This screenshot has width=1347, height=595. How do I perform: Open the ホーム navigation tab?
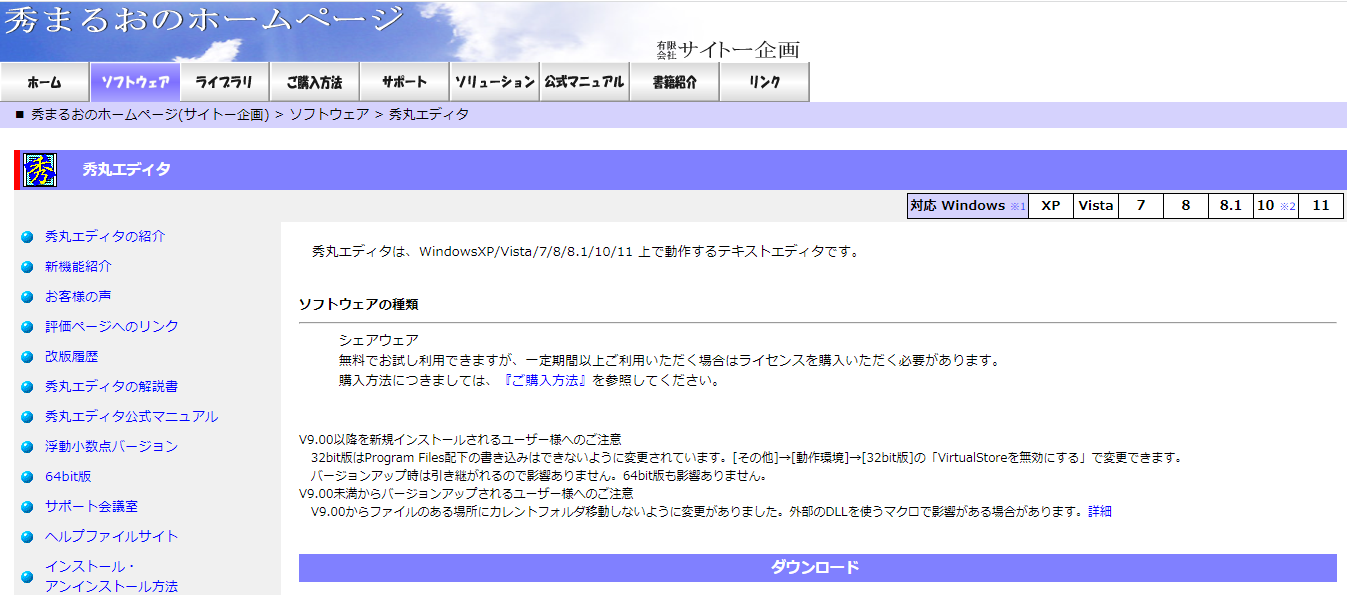point(44,82)
